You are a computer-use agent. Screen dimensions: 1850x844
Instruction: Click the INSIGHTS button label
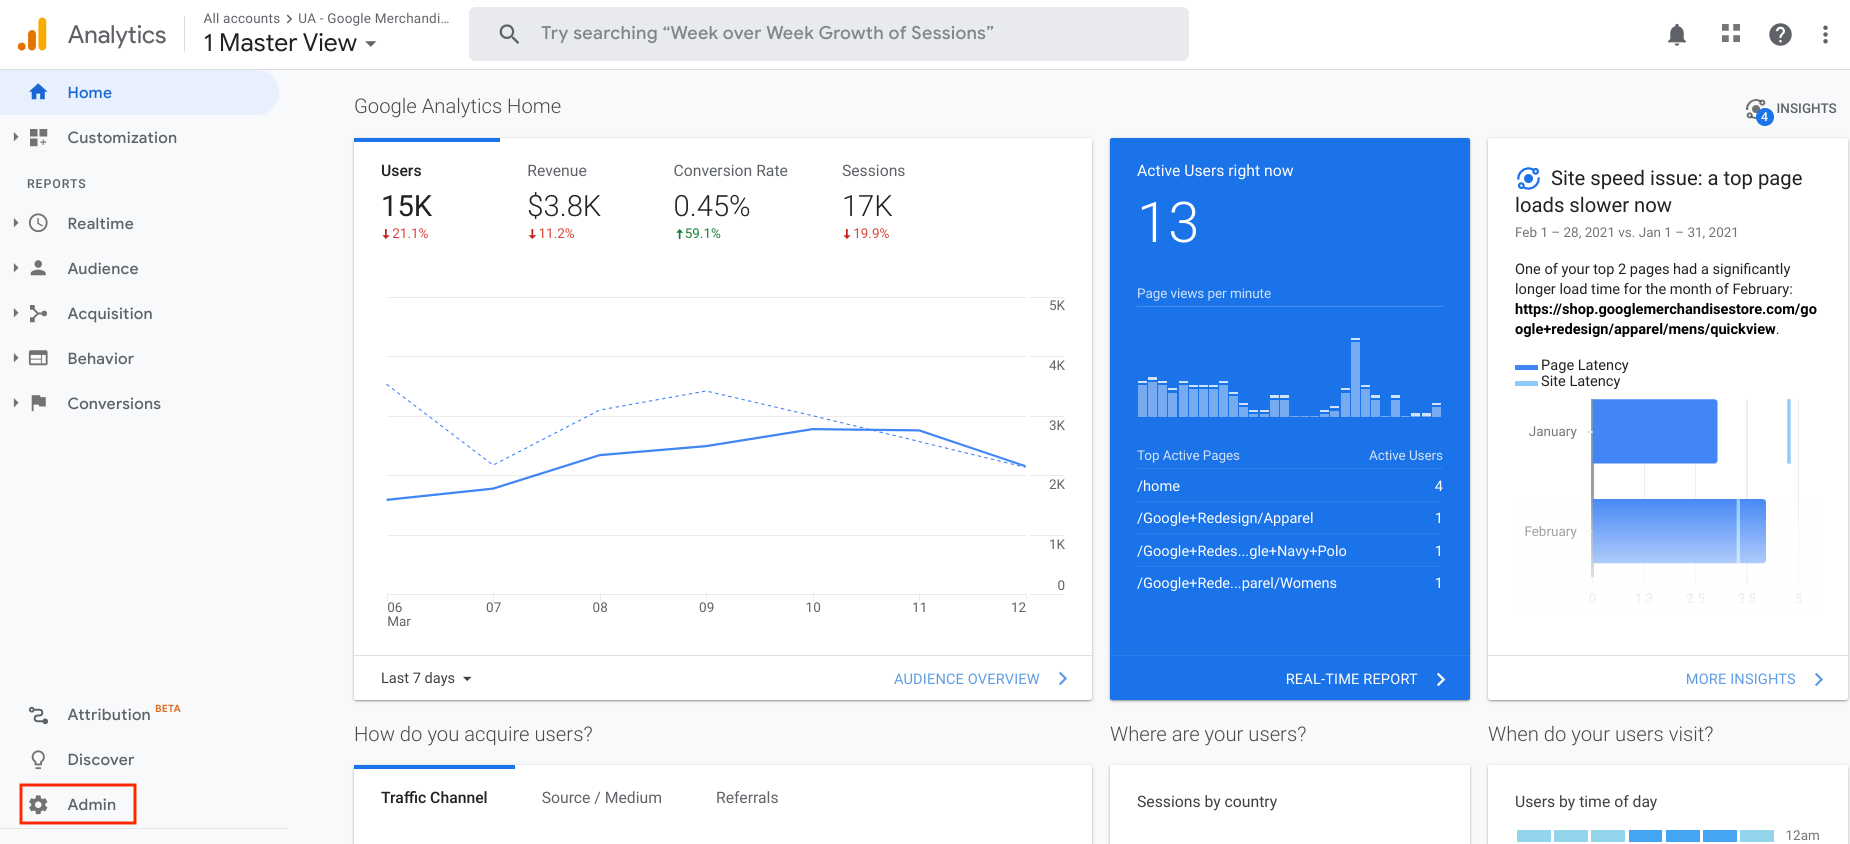click(1806, 108)
